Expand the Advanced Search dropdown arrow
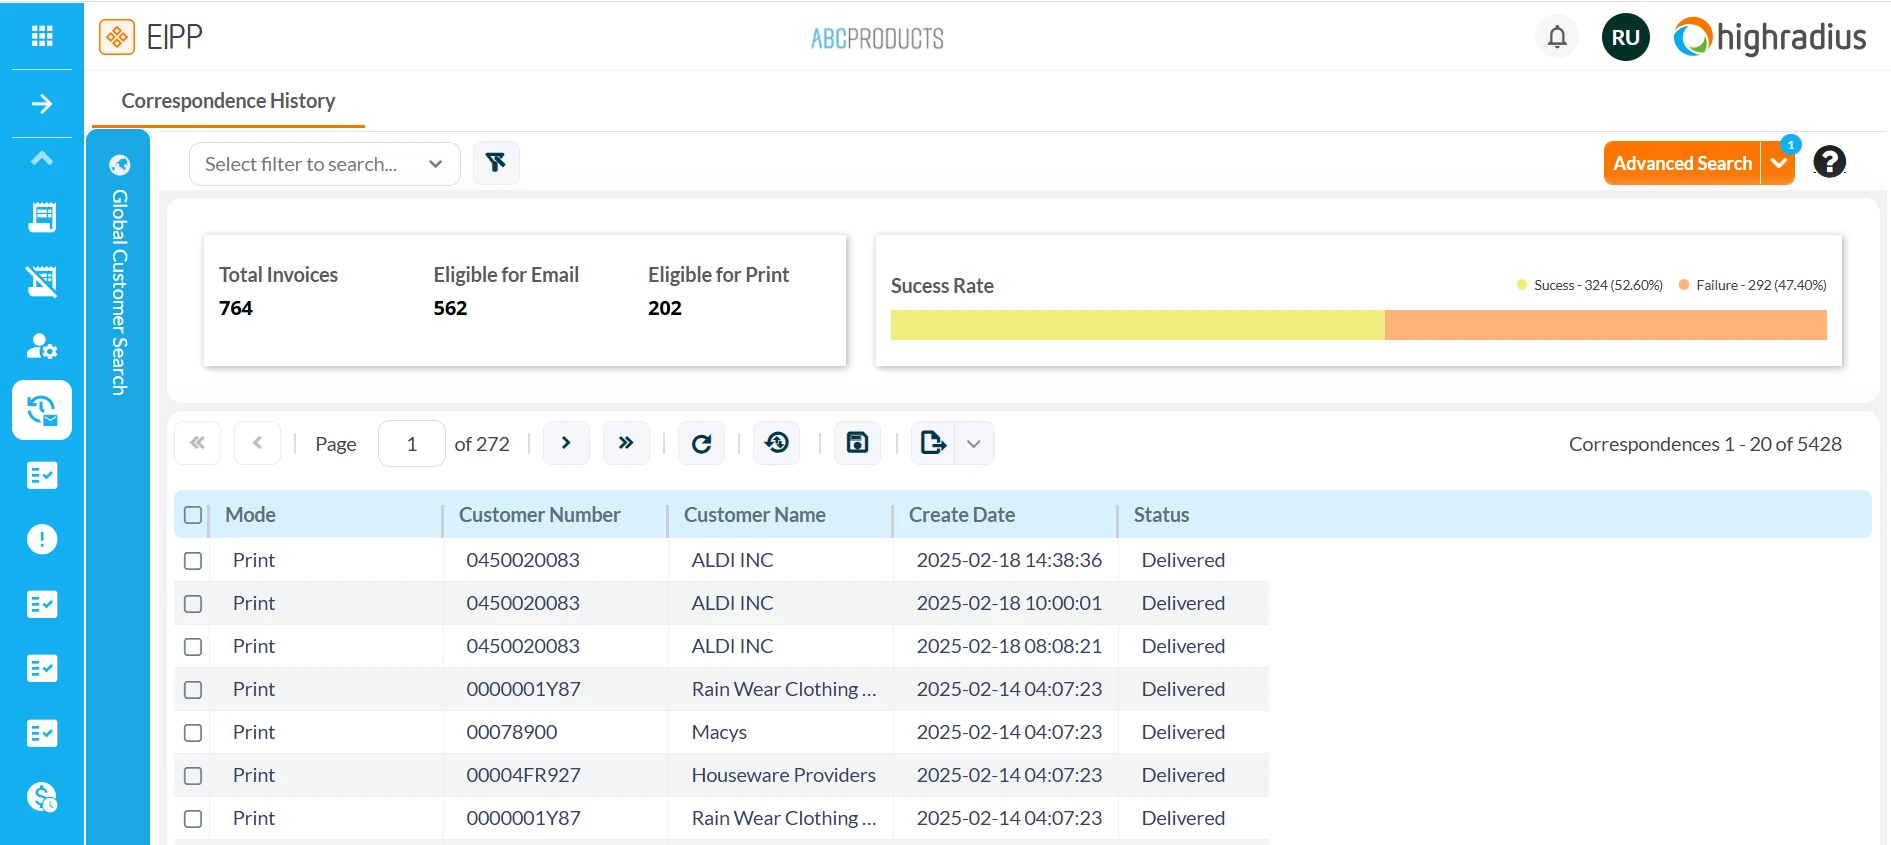Image resolution: width=1891 pixels, height=845 pixels. [1778, 163]
